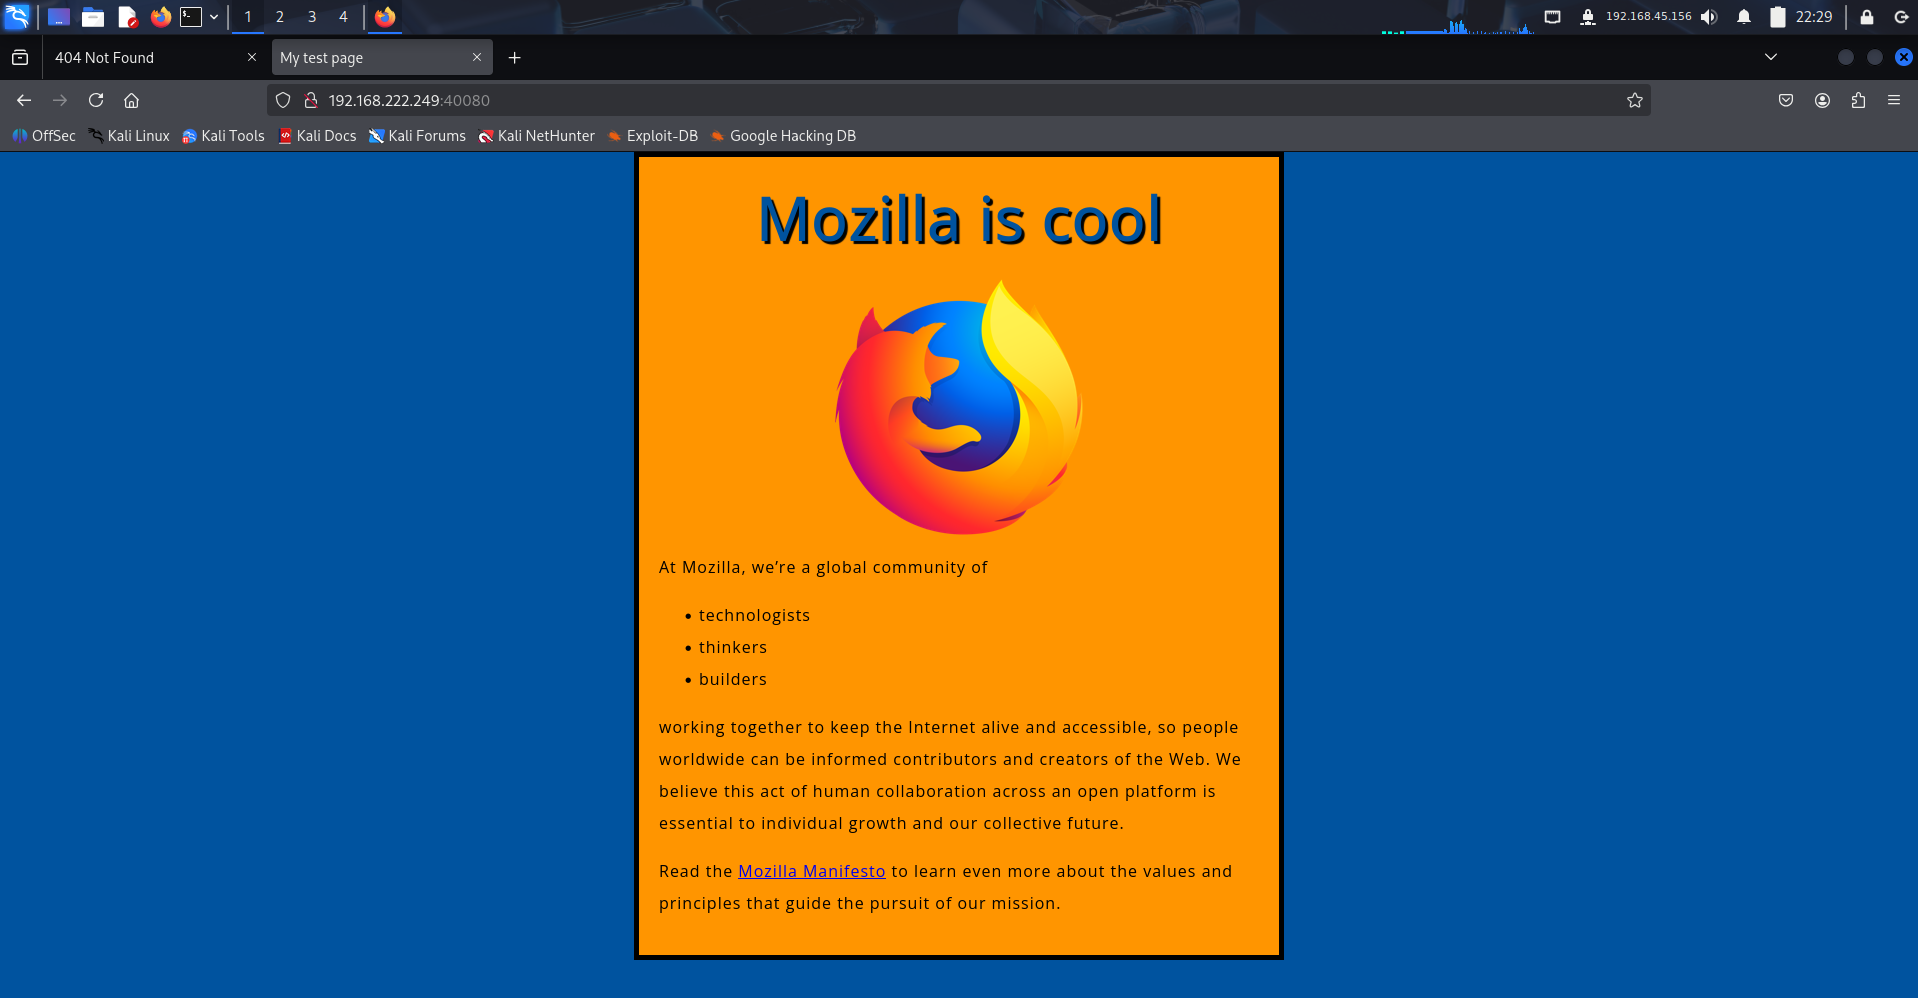Launch the file manager from the panel
Screen dimensions: 1918x998
tap(93, 16)
